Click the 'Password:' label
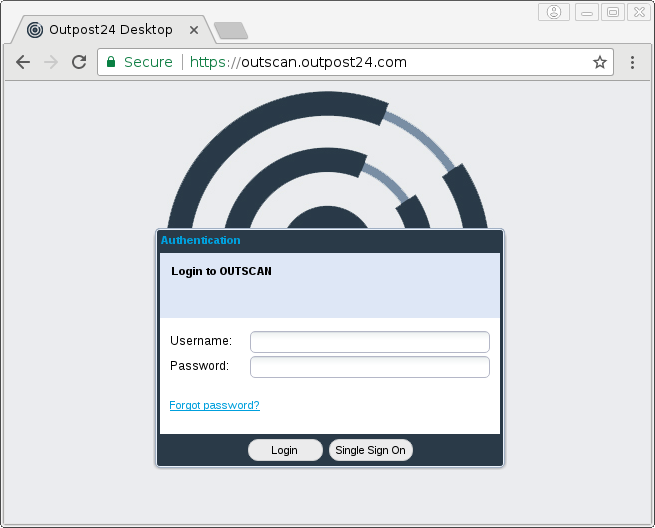Viewport: 655px width, 528px height. click(199, 366)
